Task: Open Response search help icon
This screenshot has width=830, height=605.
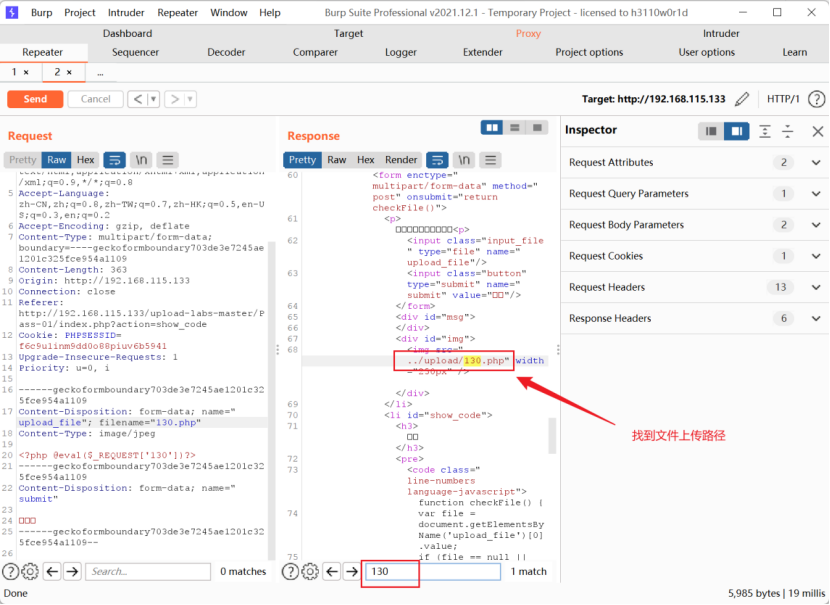Action: (x=290, y=572)
